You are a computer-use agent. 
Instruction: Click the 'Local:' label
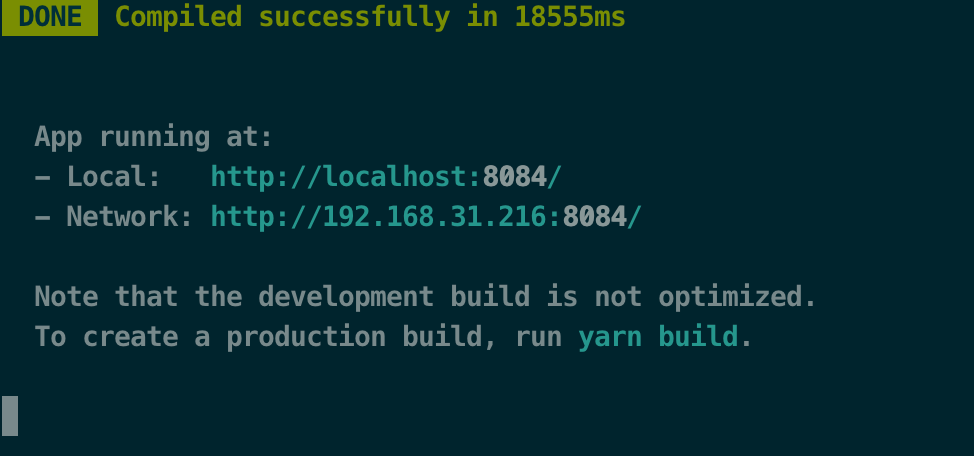coord(114,176)
